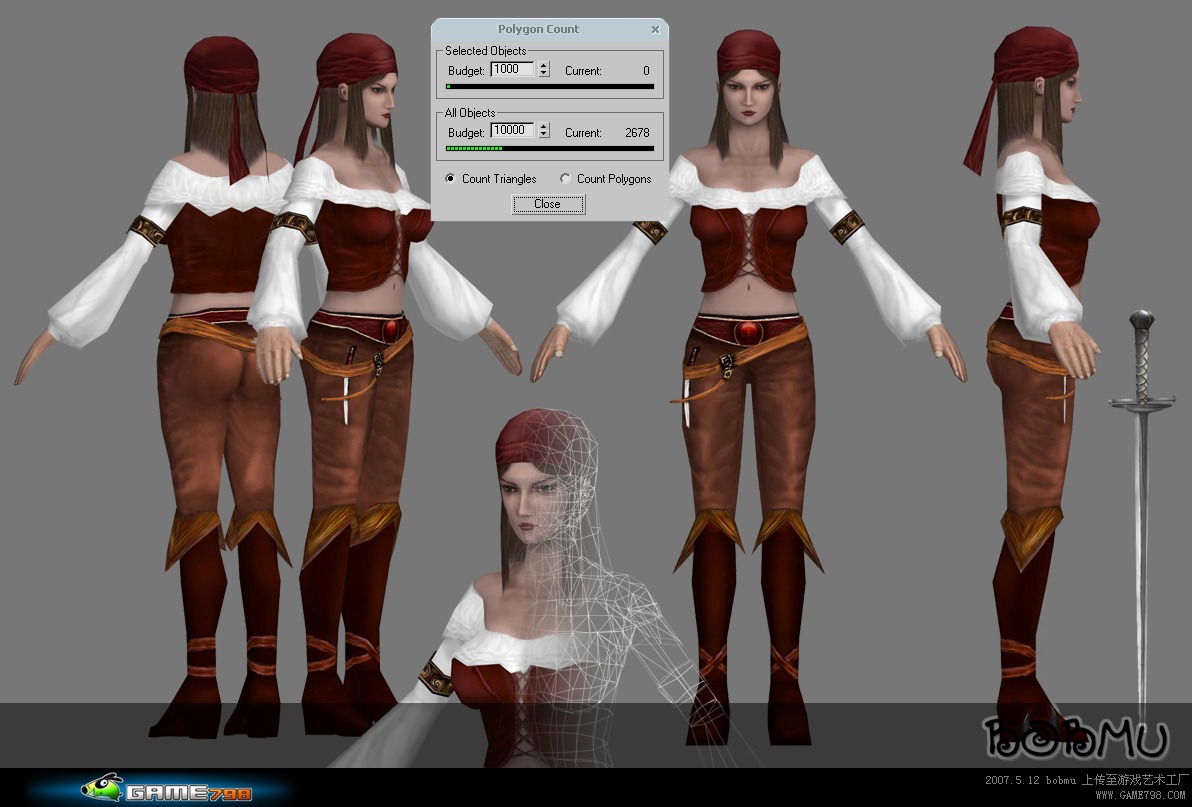
Task: Click the Selected Objects polygon progress bar
Action: click(550, 87)
